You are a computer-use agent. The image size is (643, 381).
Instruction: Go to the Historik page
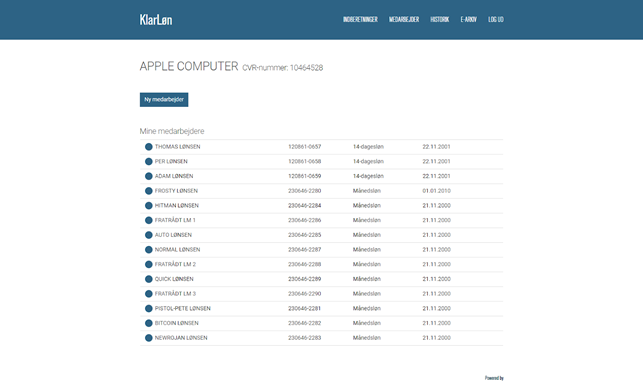click(x=440, y=19)
